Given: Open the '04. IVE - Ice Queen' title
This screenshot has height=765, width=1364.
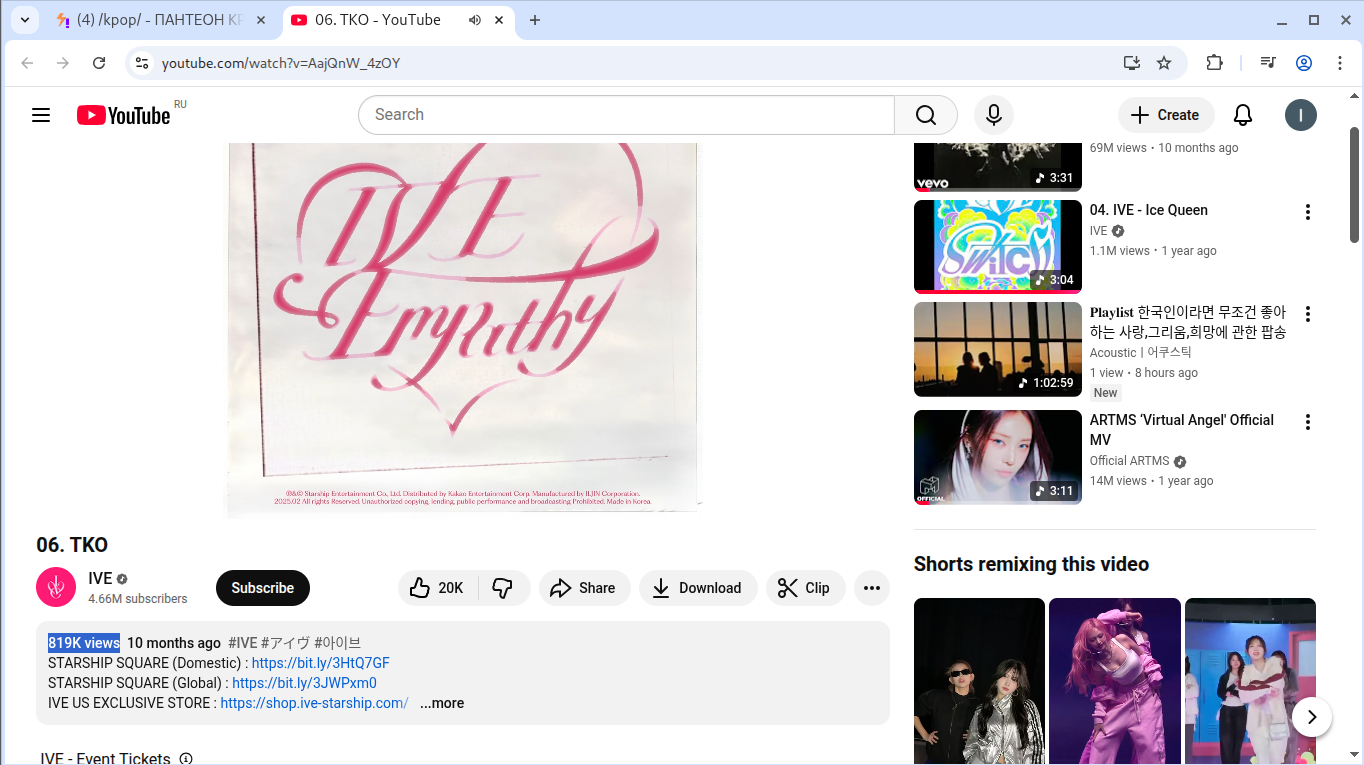Looking at the screenshot, I should (1149, 210).
